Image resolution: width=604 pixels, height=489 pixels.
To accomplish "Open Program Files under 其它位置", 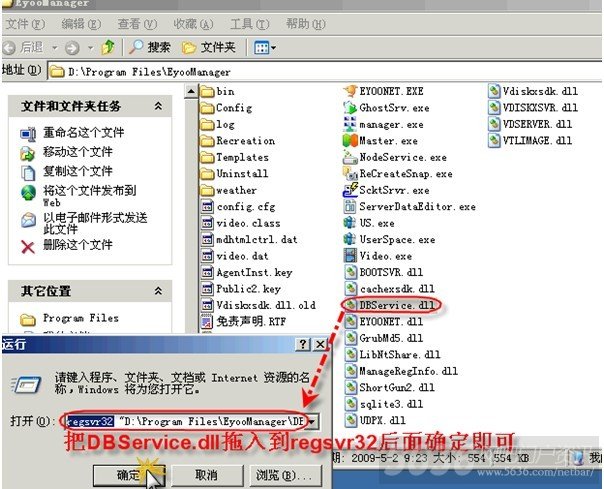I will (81, 318).
